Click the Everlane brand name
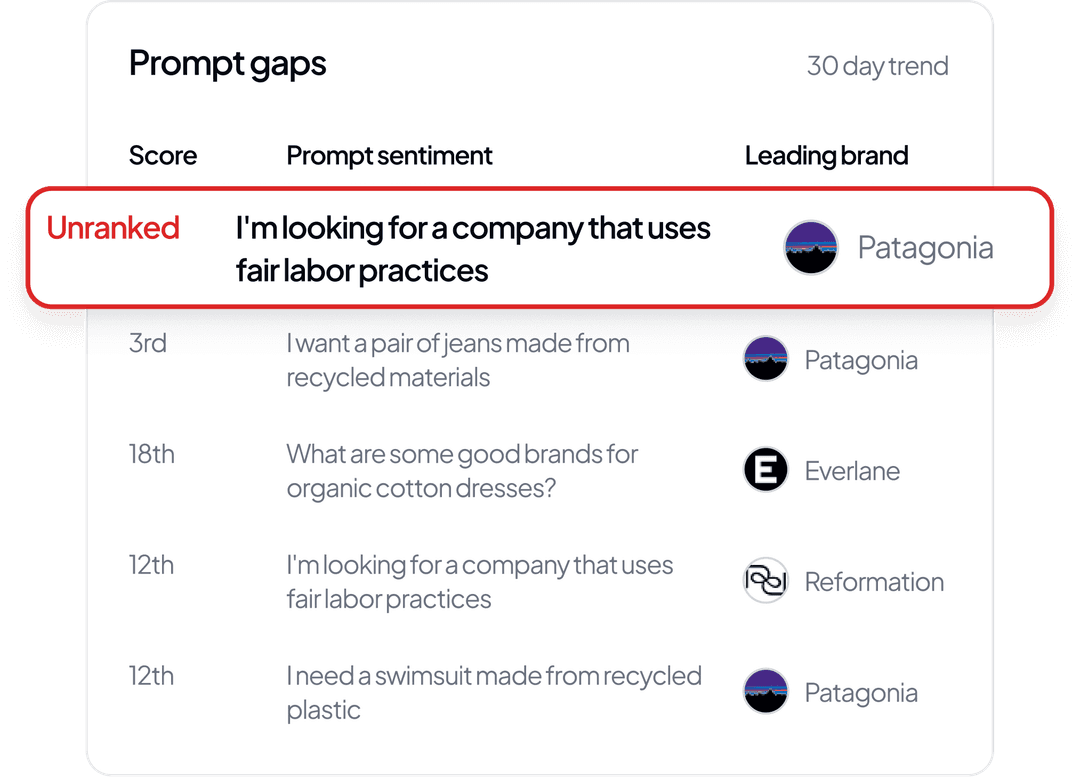The image size is (1080, 777). point(852,471)
